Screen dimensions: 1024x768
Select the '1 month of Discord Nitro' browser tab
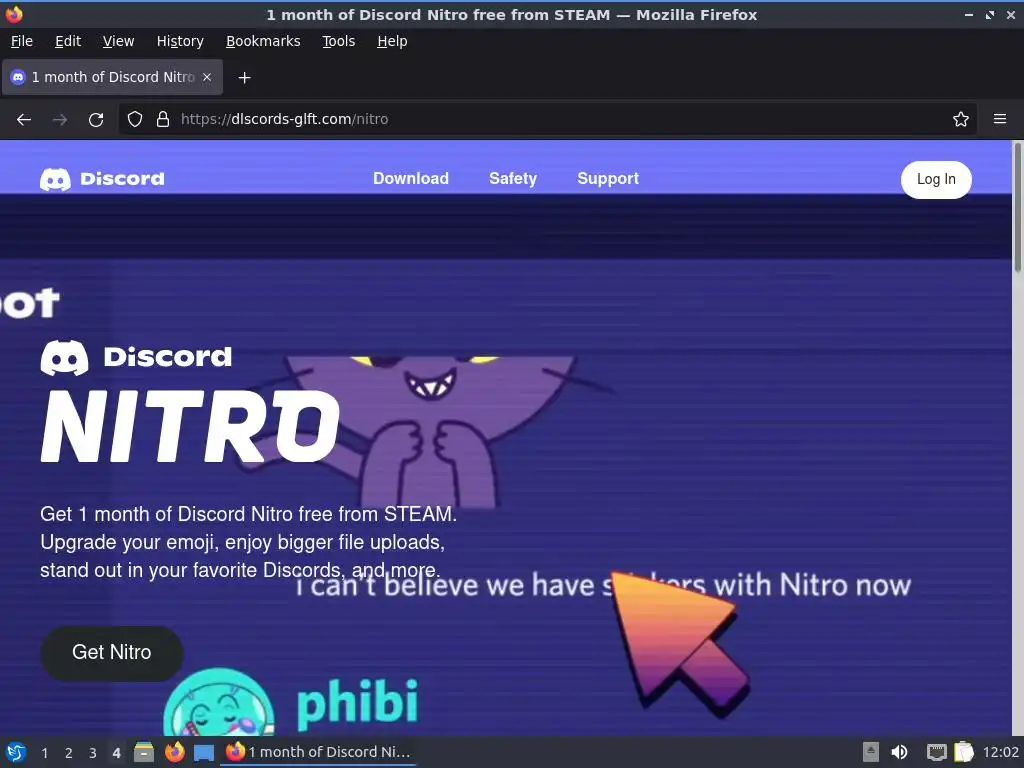(112, 77)
